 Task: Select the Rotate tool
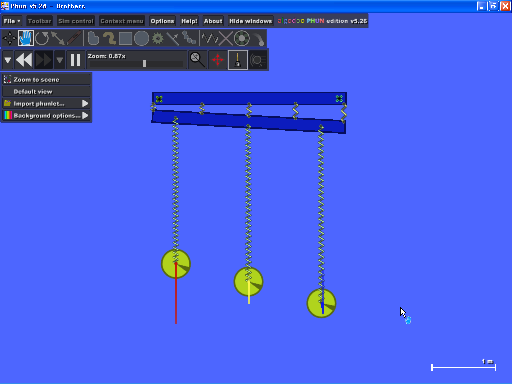[x=42, y=39]
